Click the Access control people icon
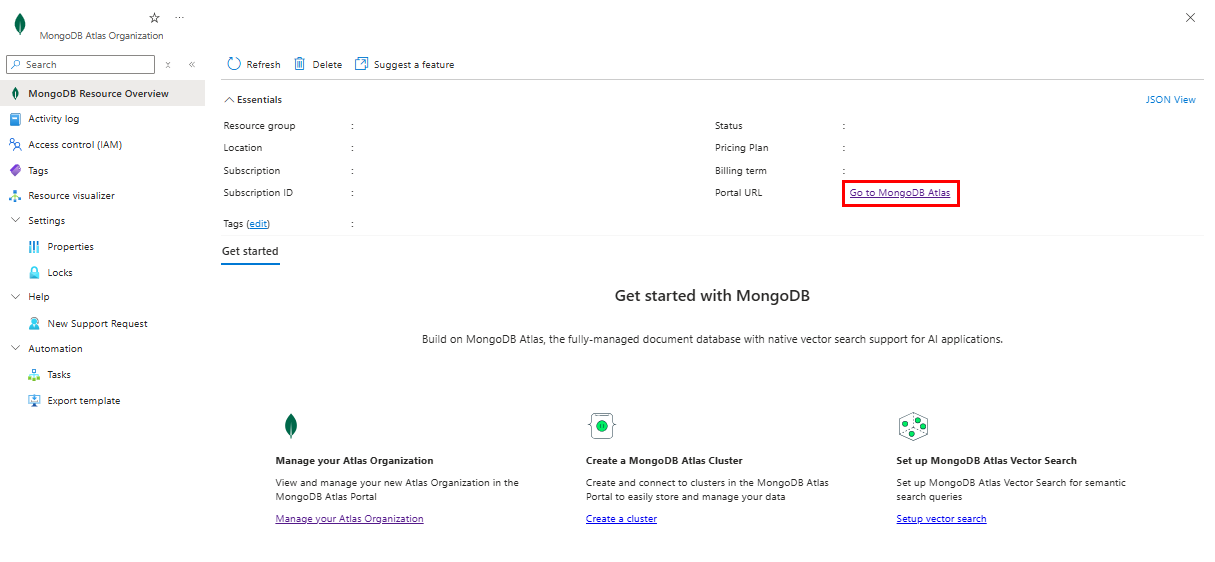The height and width of the screenshot is (562, 1215). (15, 144)
